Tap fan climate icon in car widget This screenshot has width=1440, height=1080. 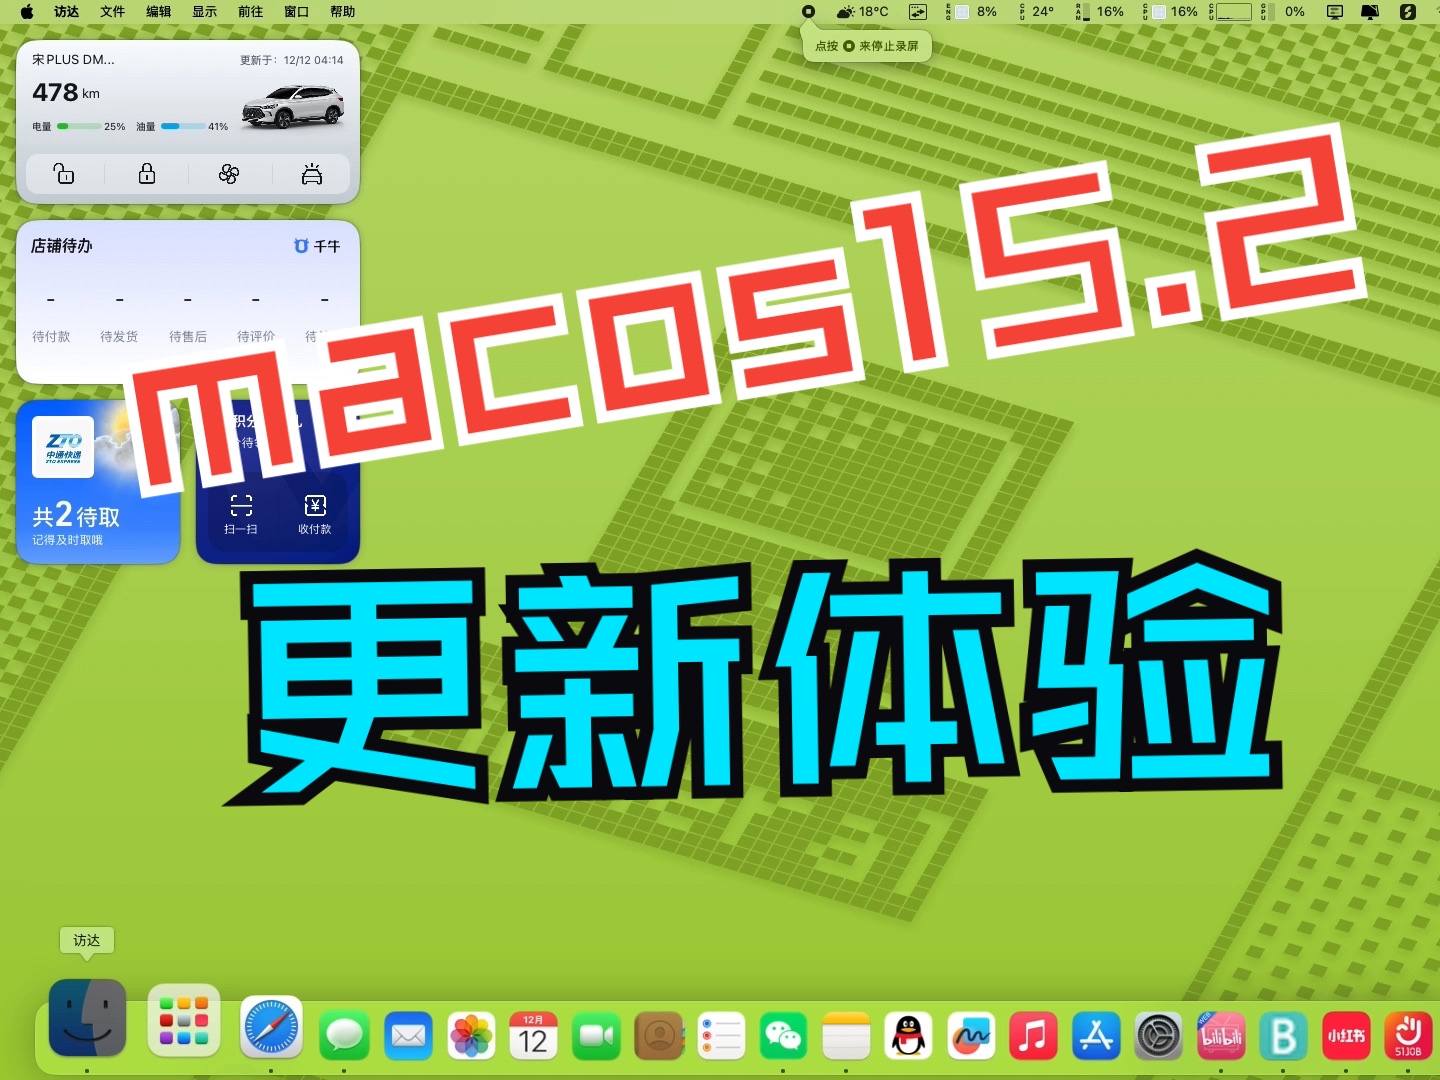coord(229,174)
